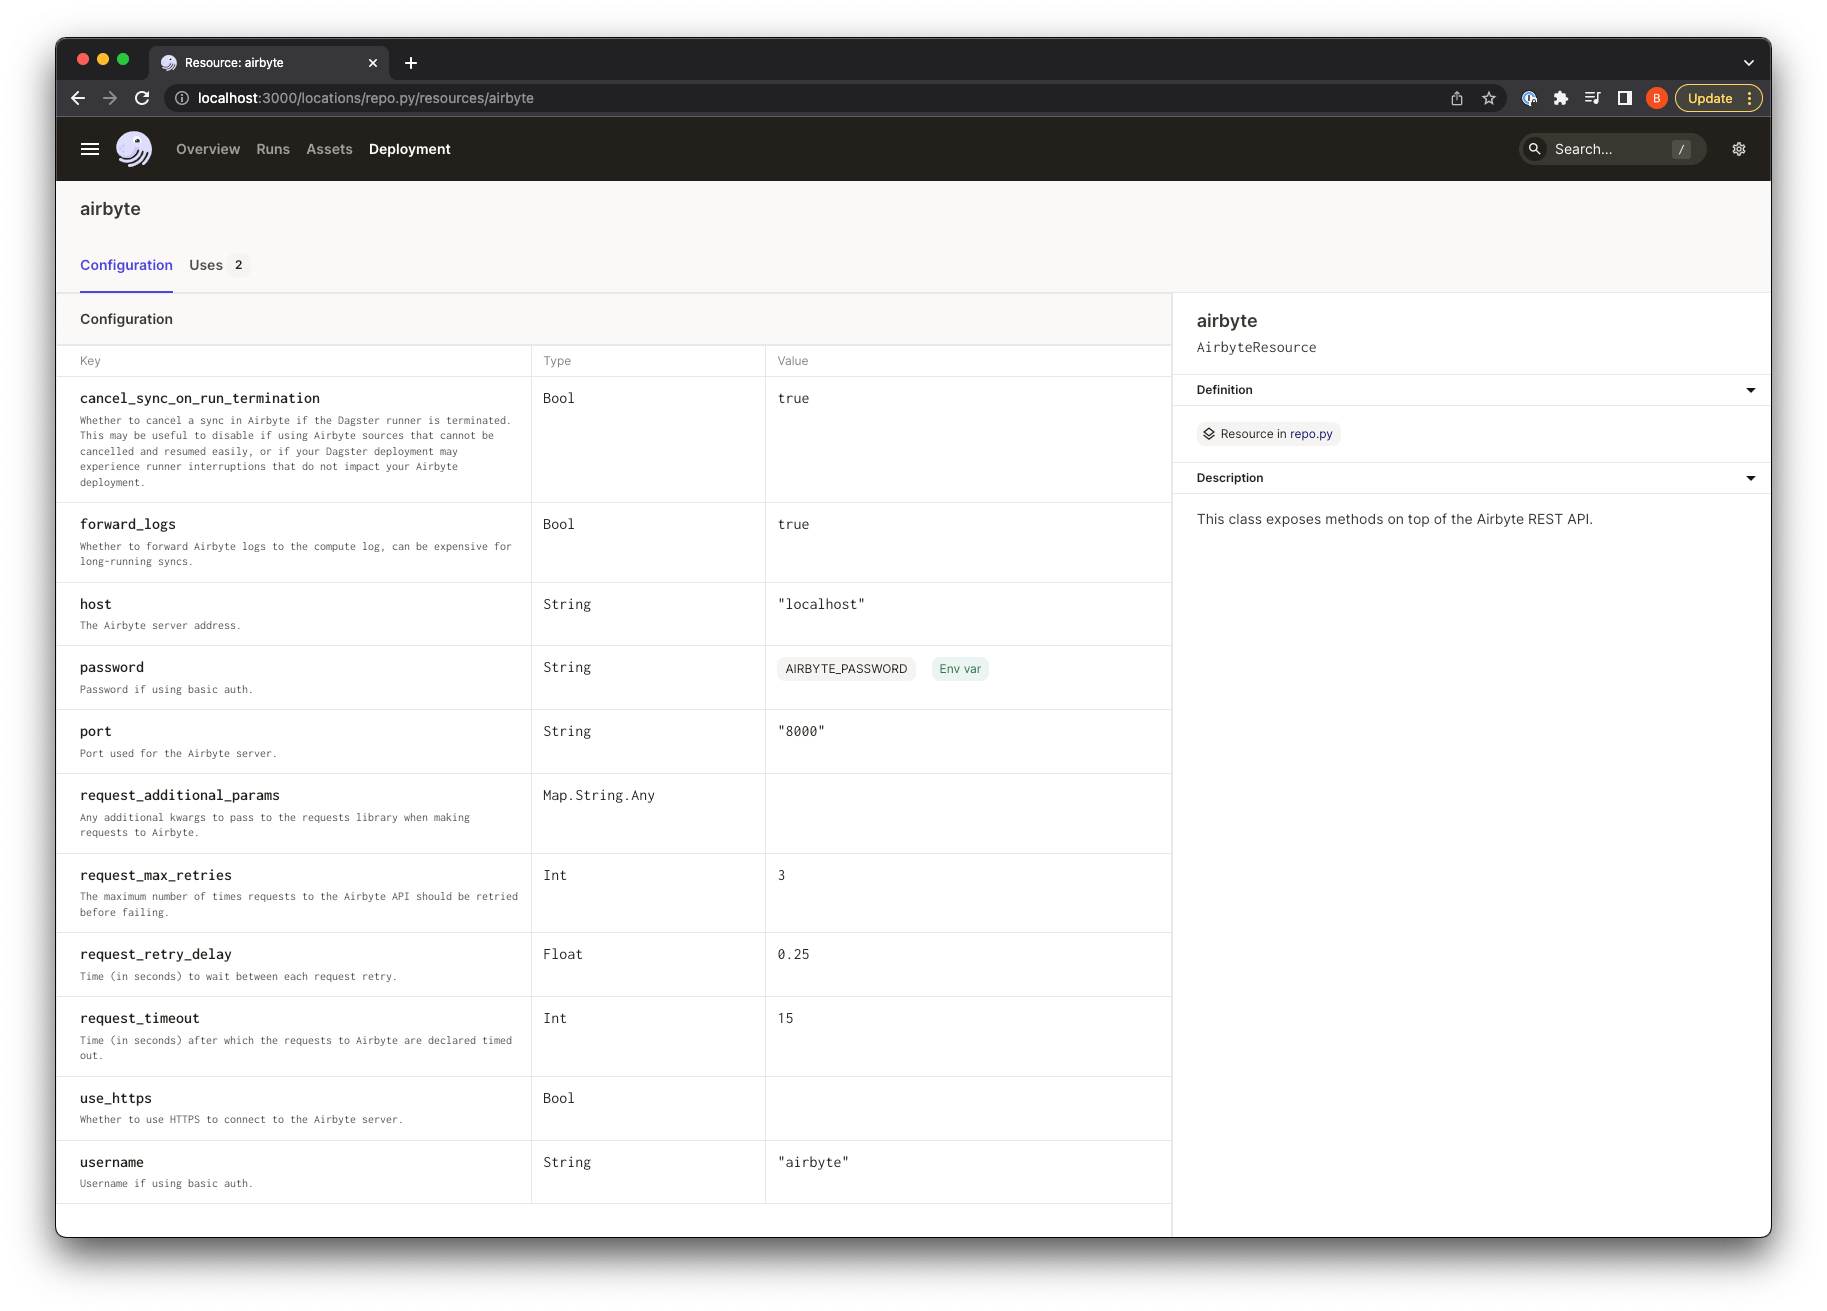The image size is (1827, 1311).
Task: Collapse the Description section
Action: (1751, 478)
